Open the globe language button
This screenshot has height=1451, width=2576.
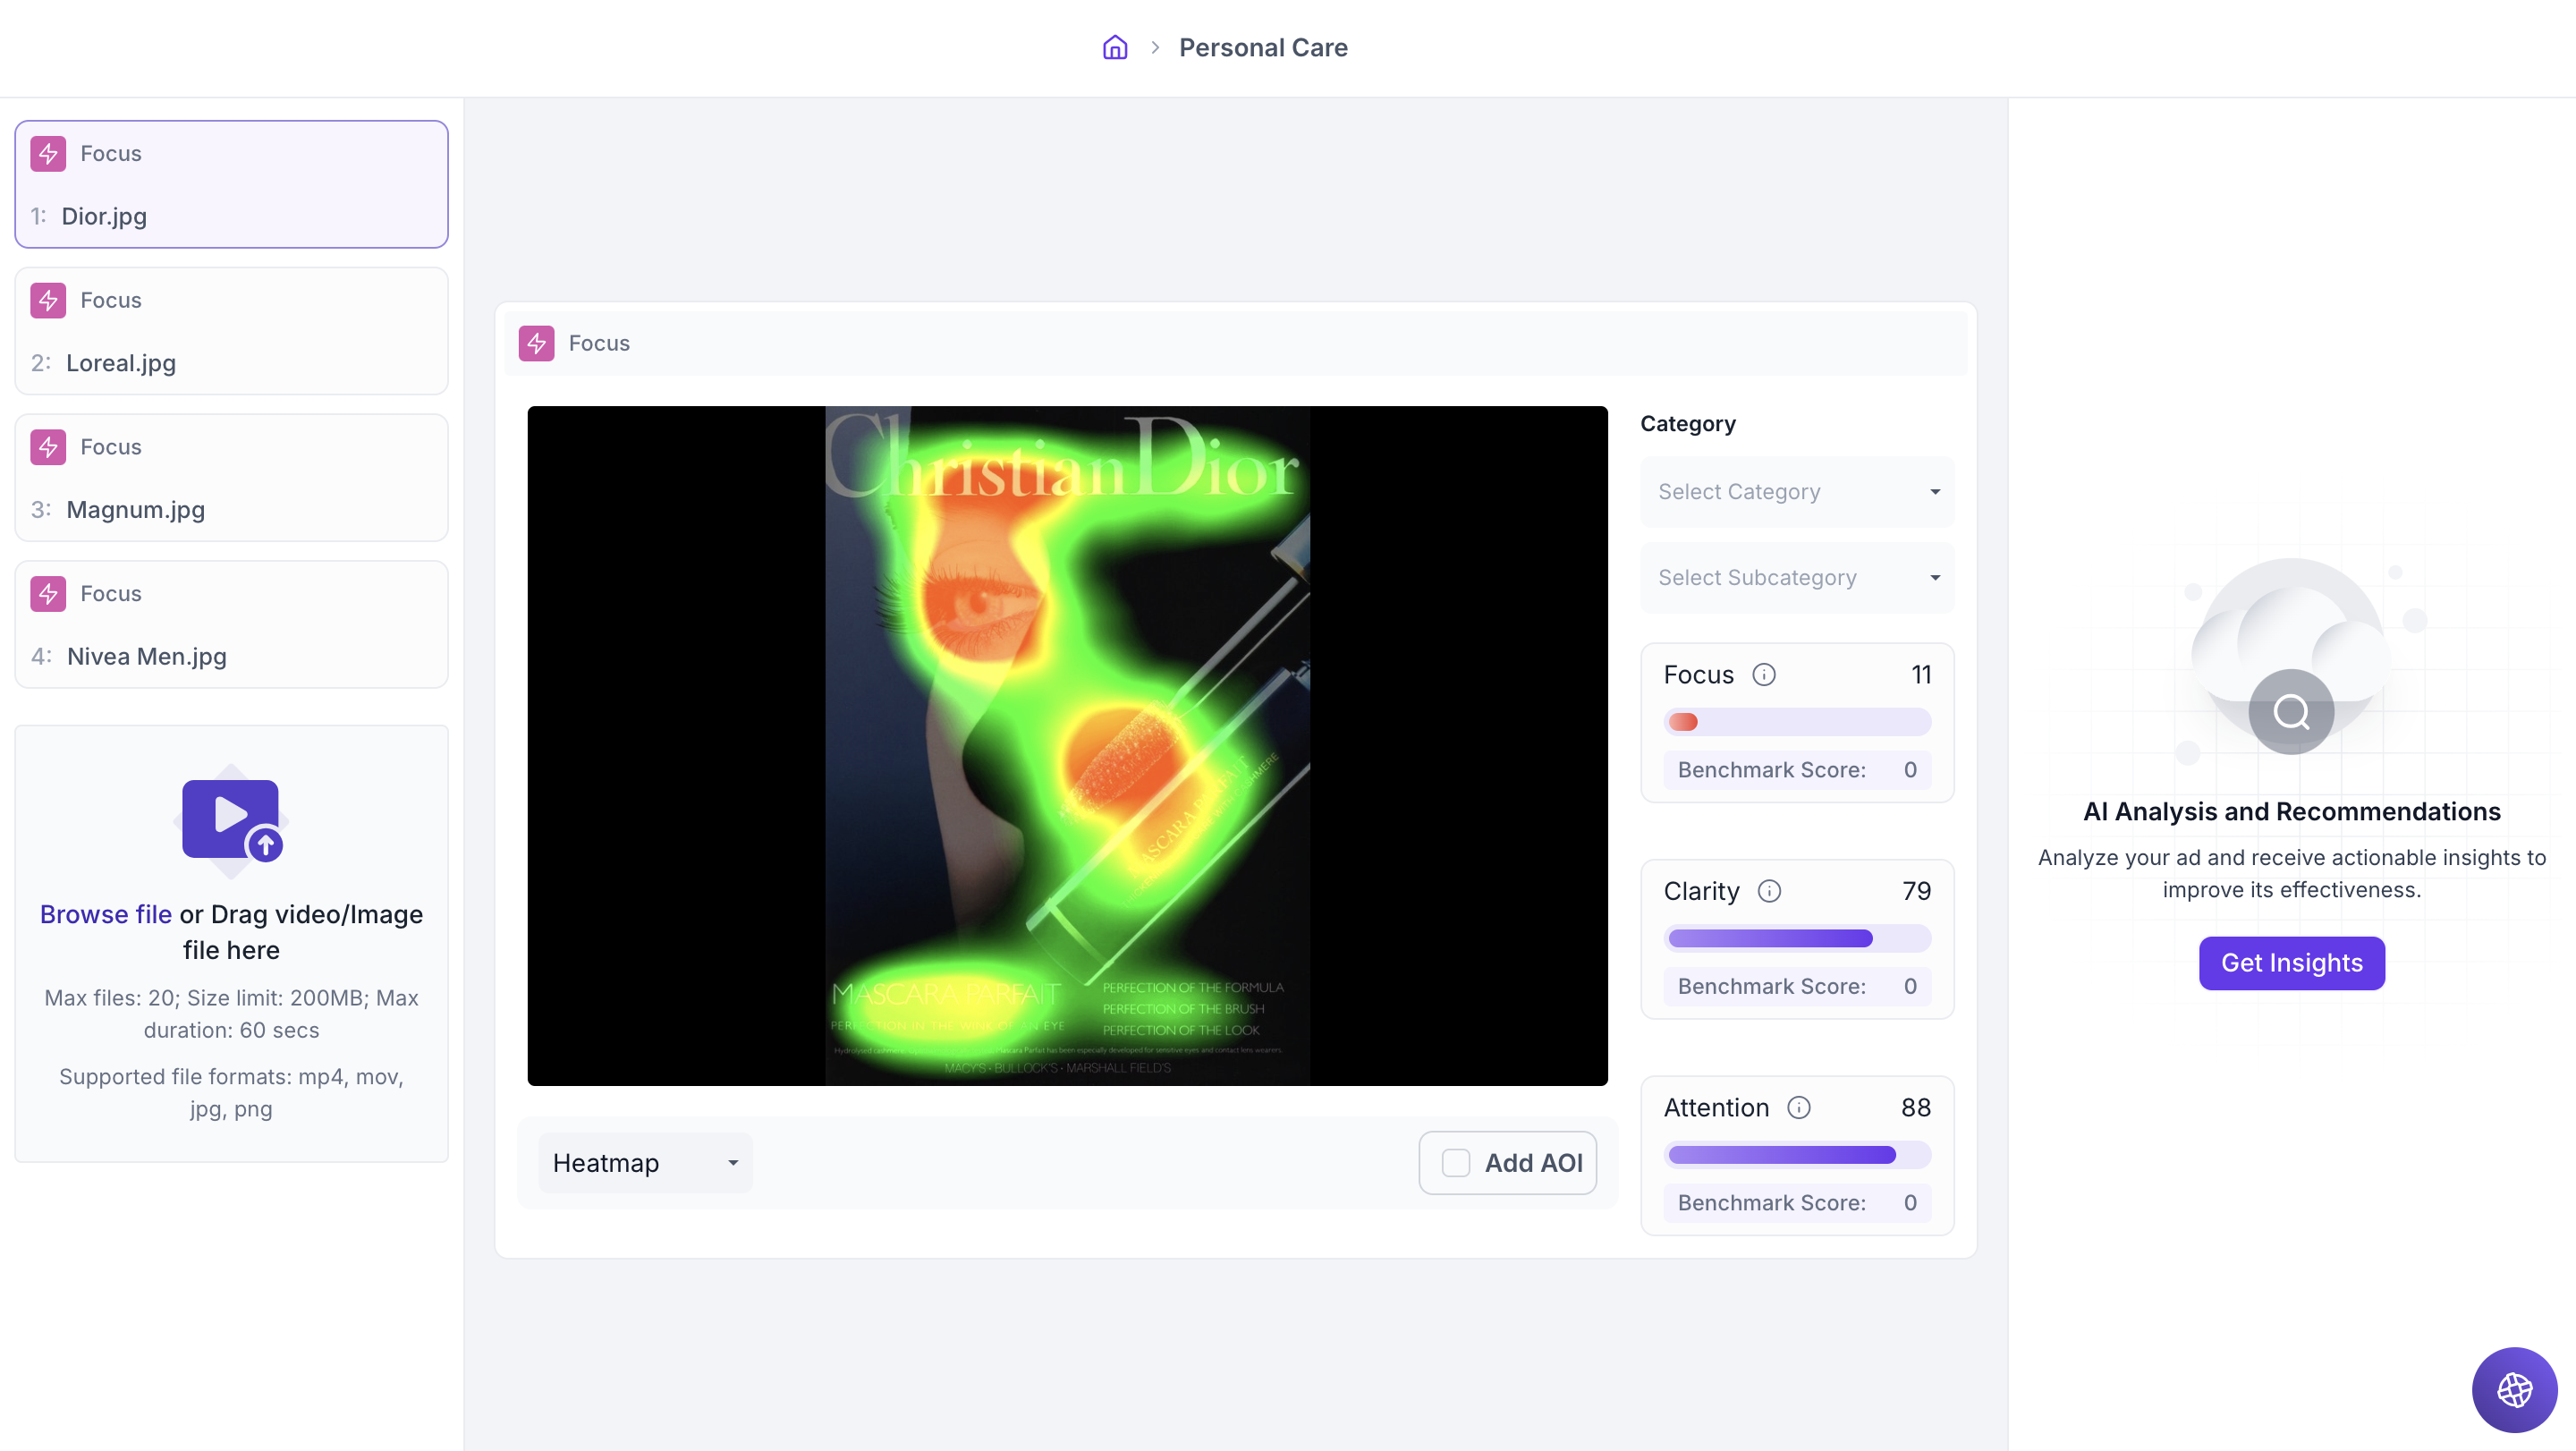click(x=2514, y=1389)
